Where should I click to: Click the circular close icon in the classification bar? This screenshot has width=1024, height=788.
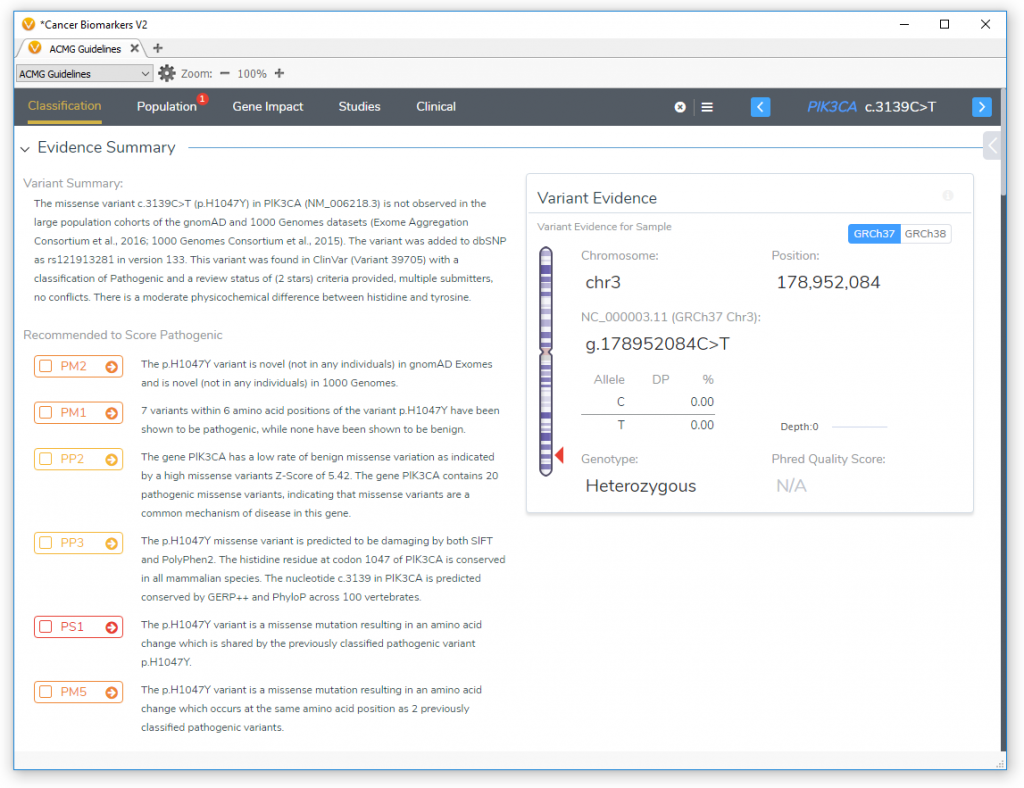tap(680, 107)
